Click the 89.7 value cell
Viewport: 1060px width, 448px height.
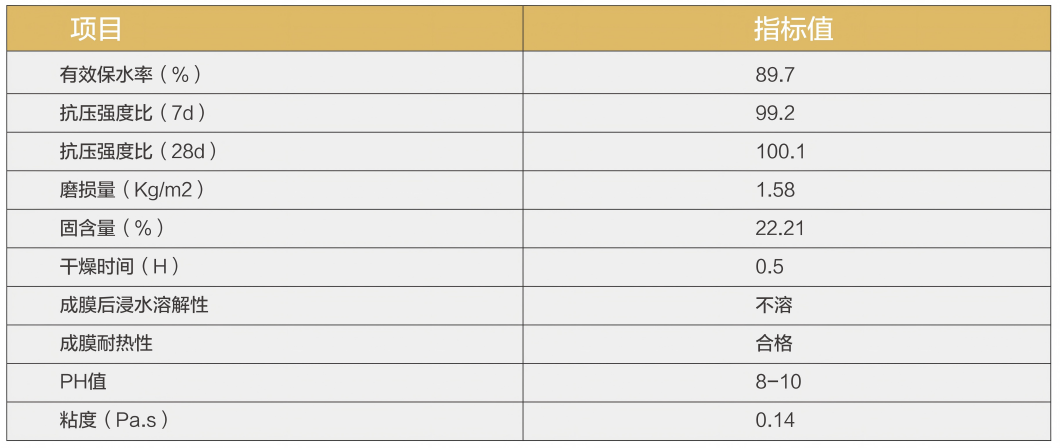pos(775,74)
